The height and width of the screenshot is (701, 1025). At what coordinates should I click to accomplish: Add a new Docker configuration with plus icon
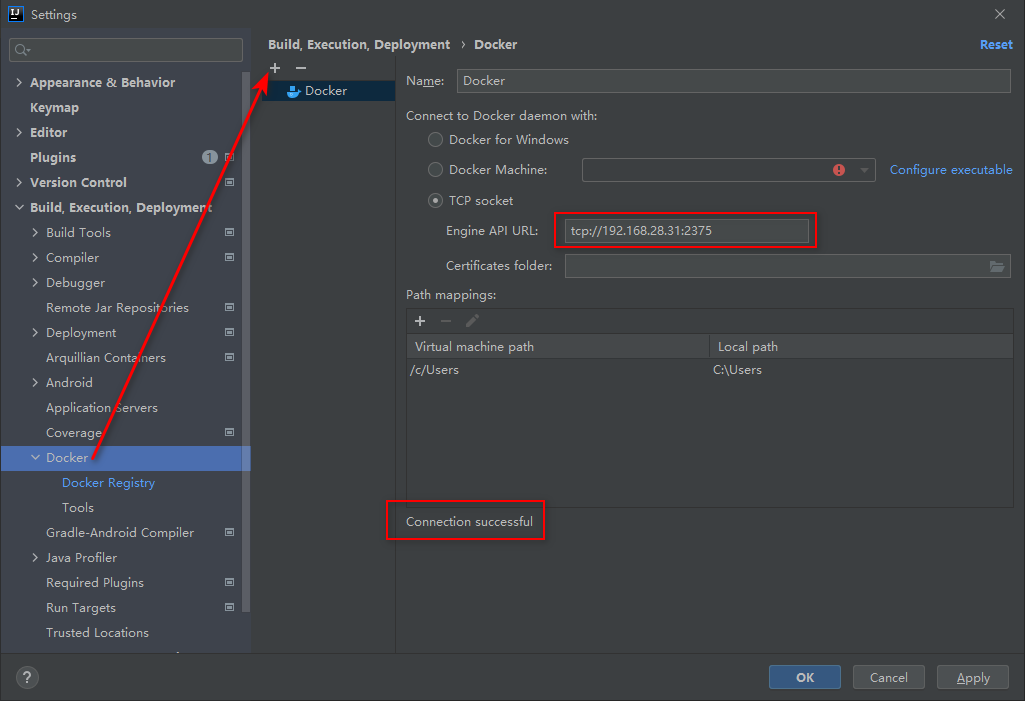point(275,68)
